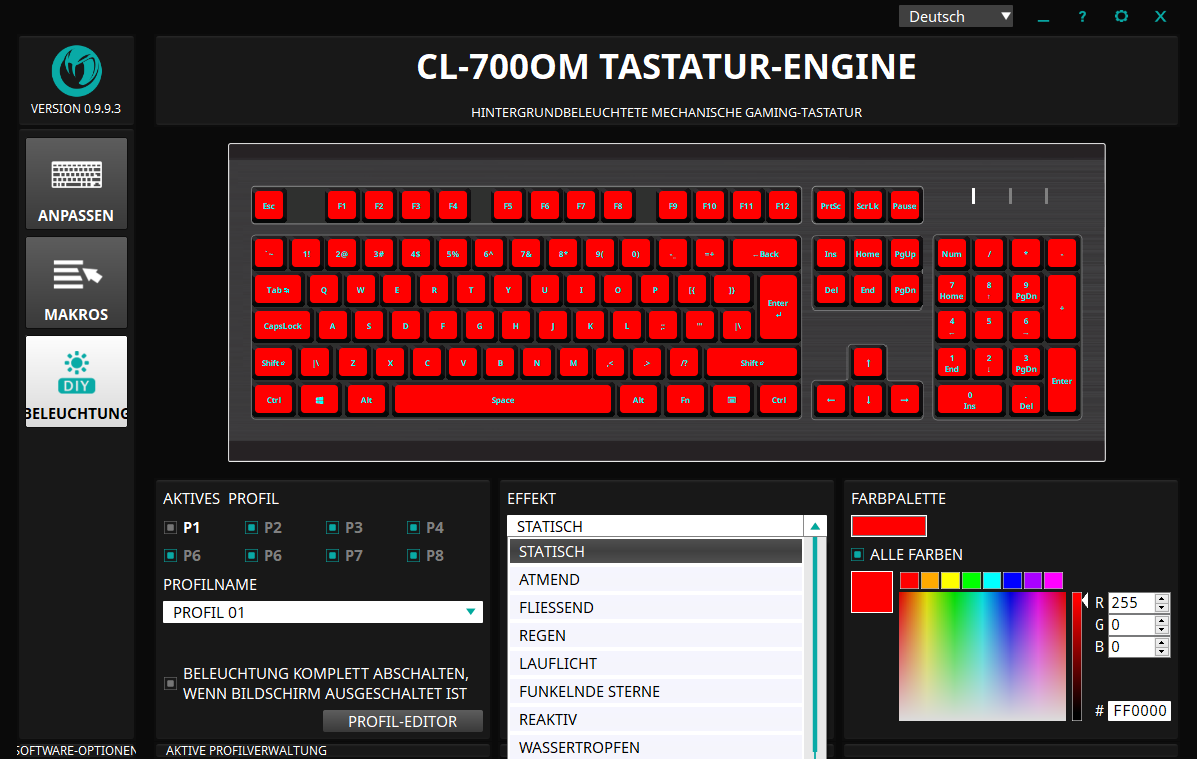Open the Anpassen keyboard customization section
The height and width of the screenshot is (759, 1197).
point(76,184)
